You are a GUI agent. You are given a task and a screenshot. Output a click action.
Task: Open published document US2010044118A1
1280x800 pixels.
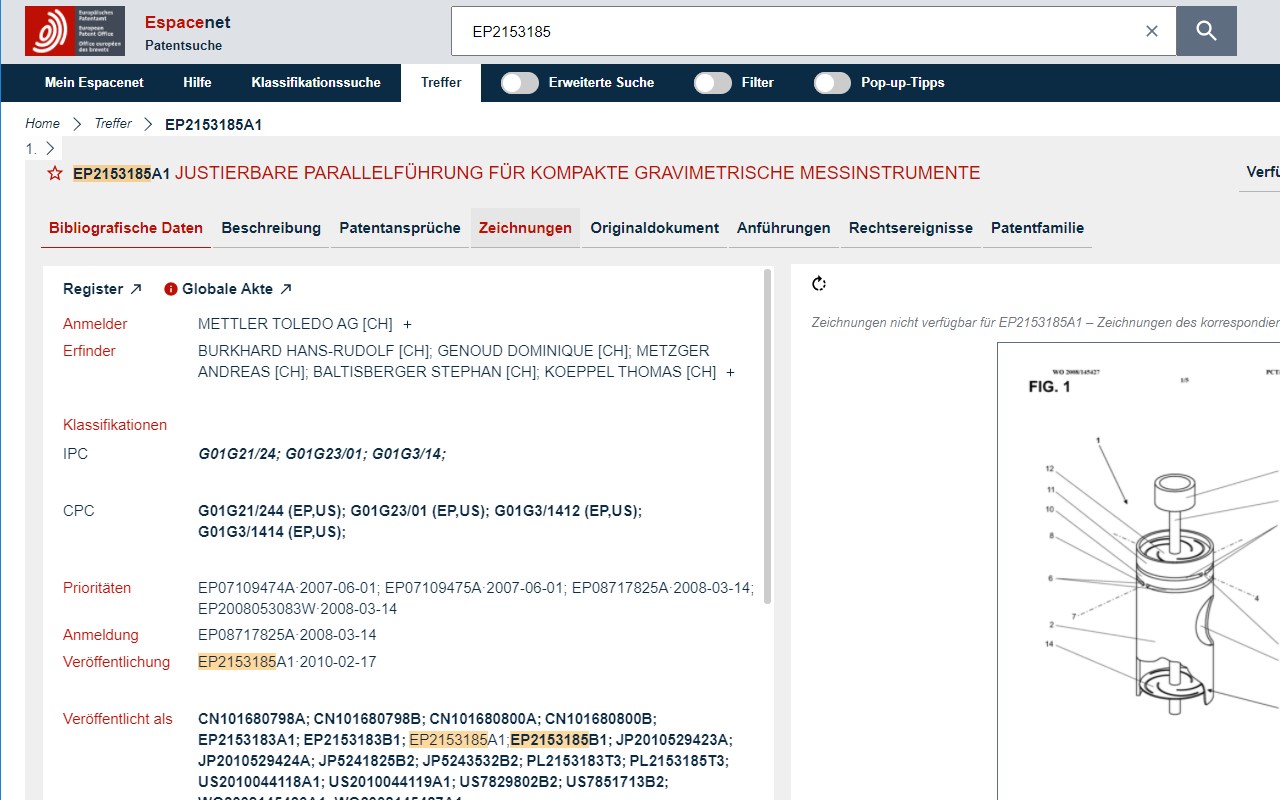260,782
